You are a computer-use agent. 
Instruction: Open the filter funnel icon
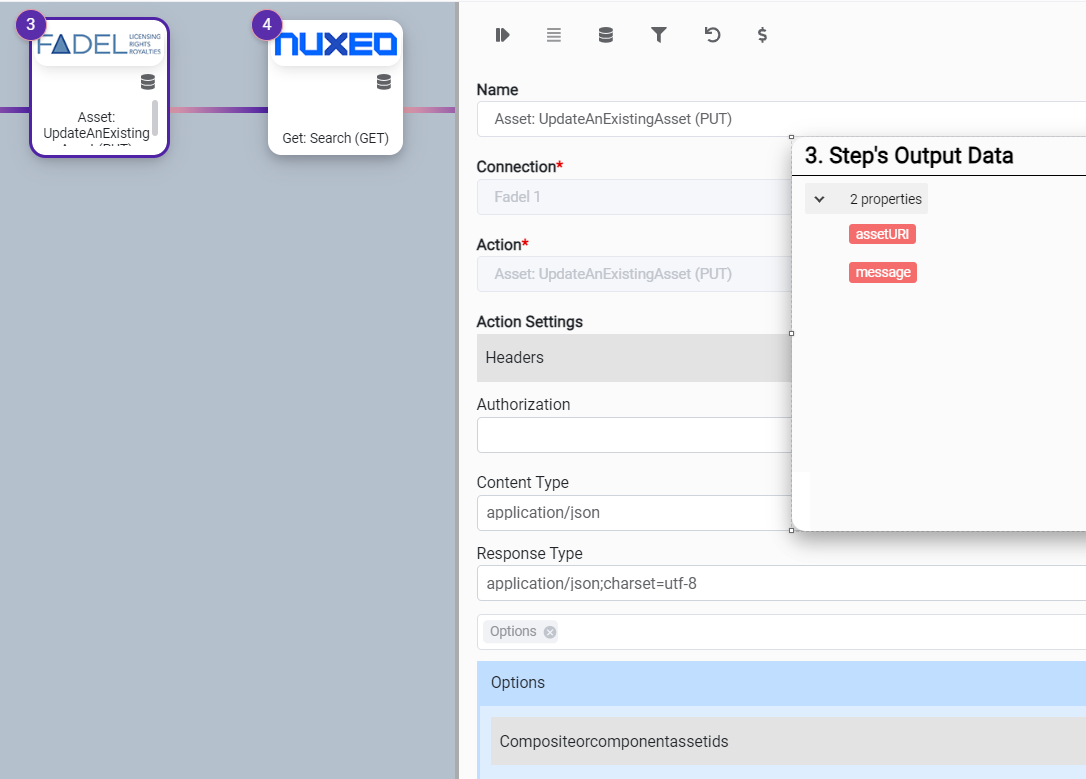pyautogui.click(x=659, y=35)
